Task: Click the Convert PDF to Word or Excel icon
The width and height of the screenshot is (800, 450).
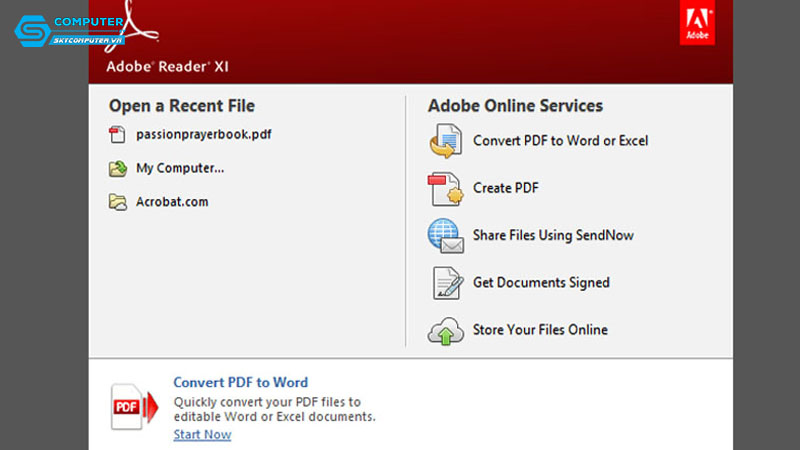Action: [x=445, y=141]
